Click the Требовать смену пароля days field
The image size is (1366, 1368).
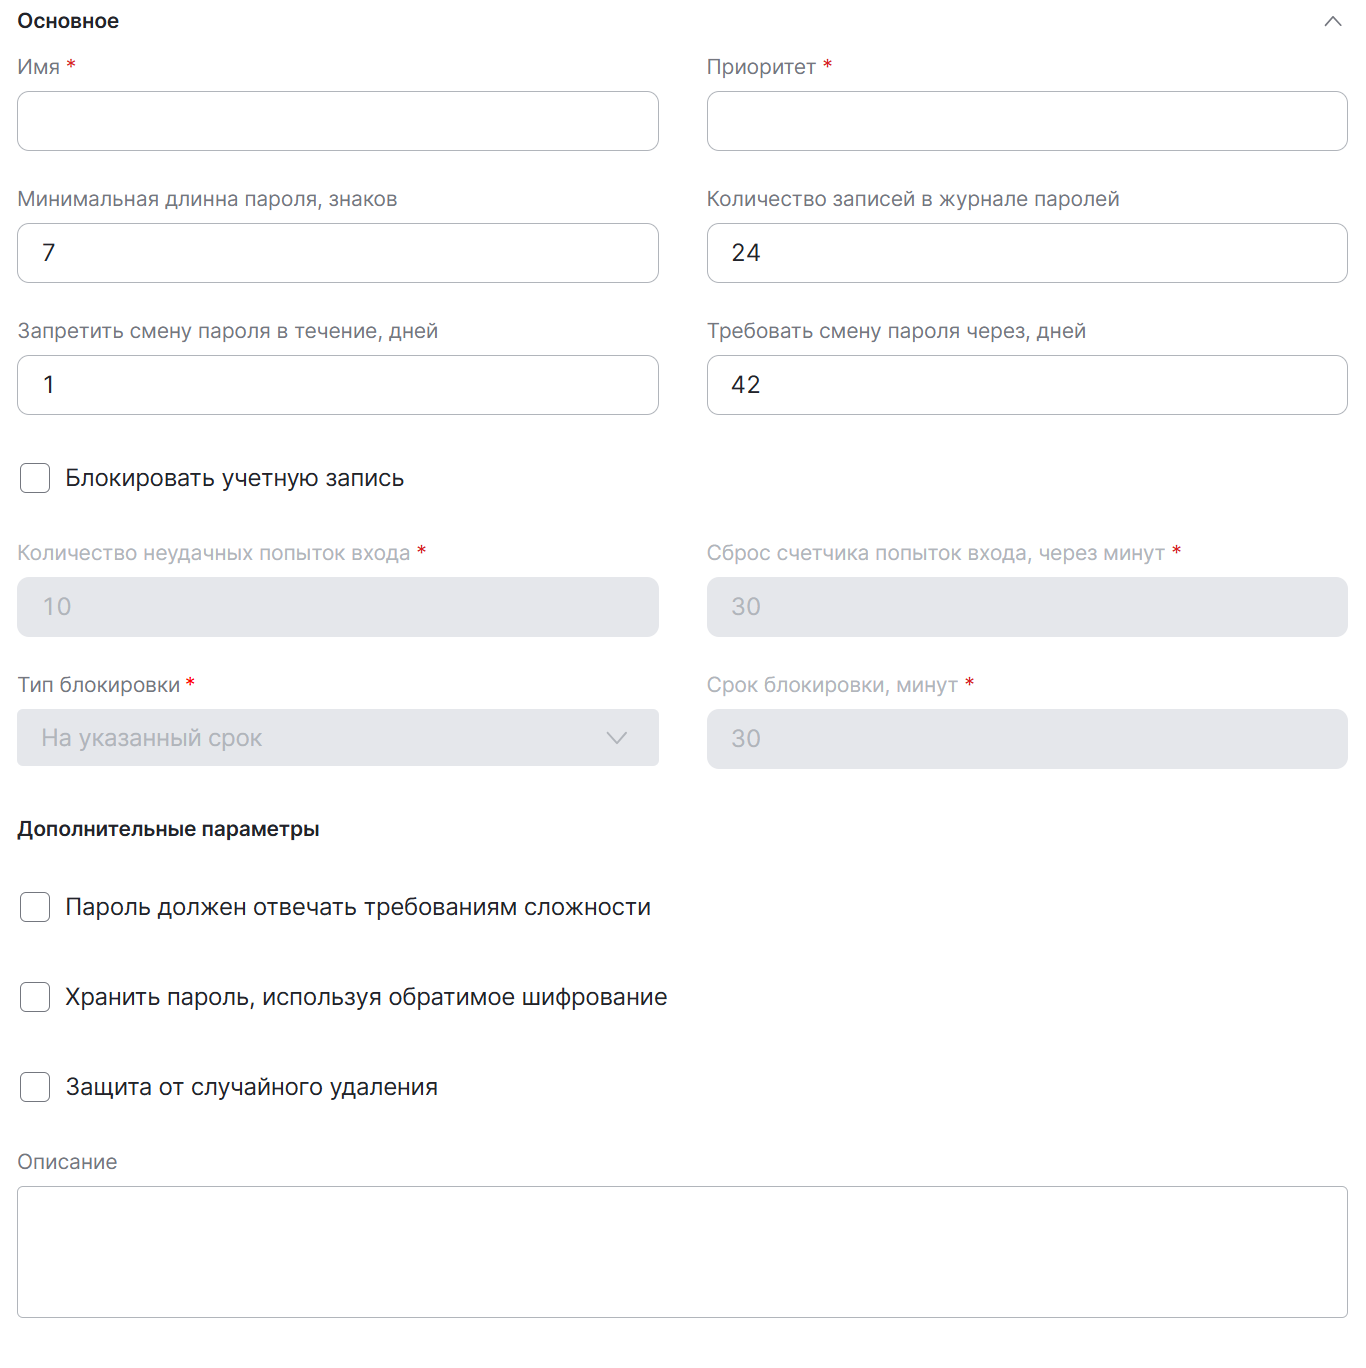1027,385
